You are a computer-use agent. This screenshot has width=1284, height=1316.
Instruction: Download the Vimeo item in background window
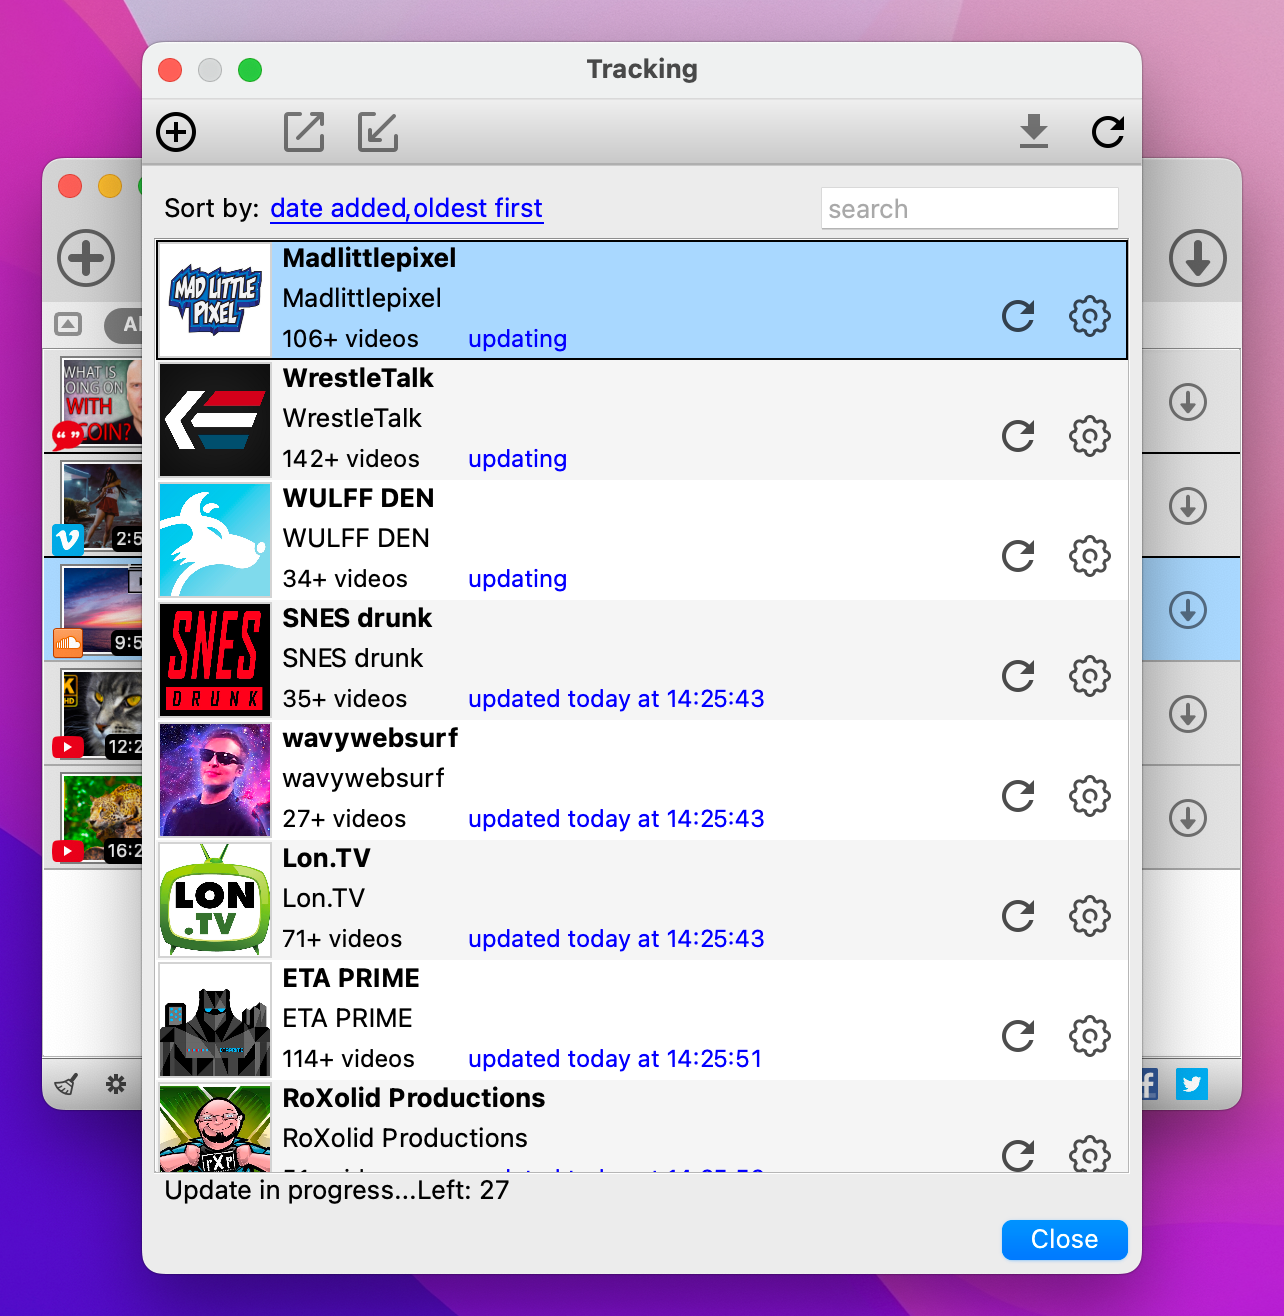click(x=1188, y=506)
